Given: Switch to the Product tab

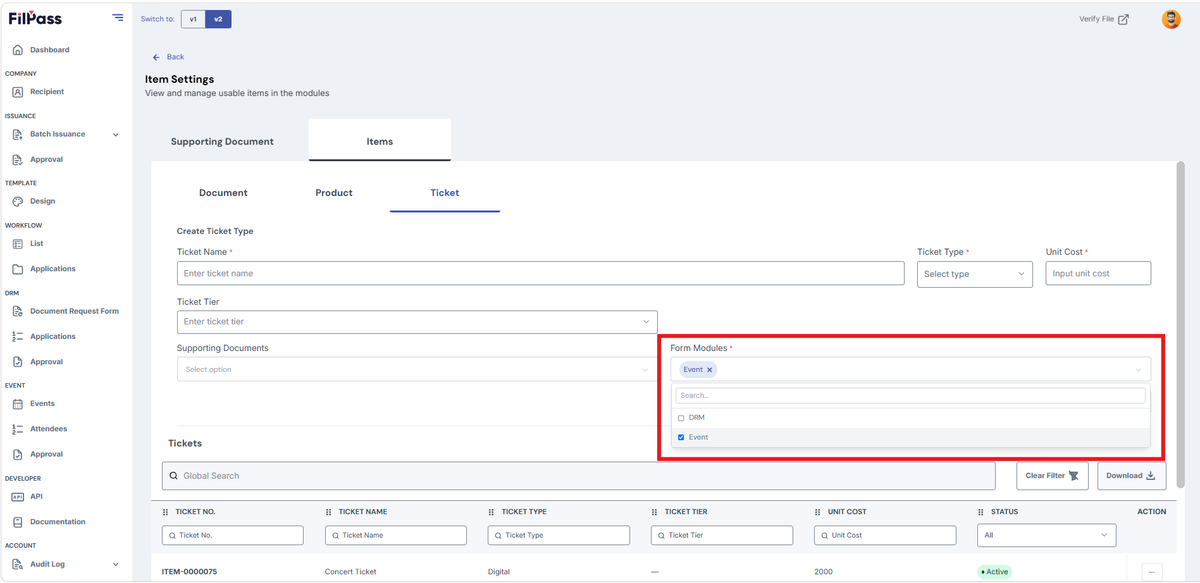Looking at the screenshot, I should click(x=334, y=193).
